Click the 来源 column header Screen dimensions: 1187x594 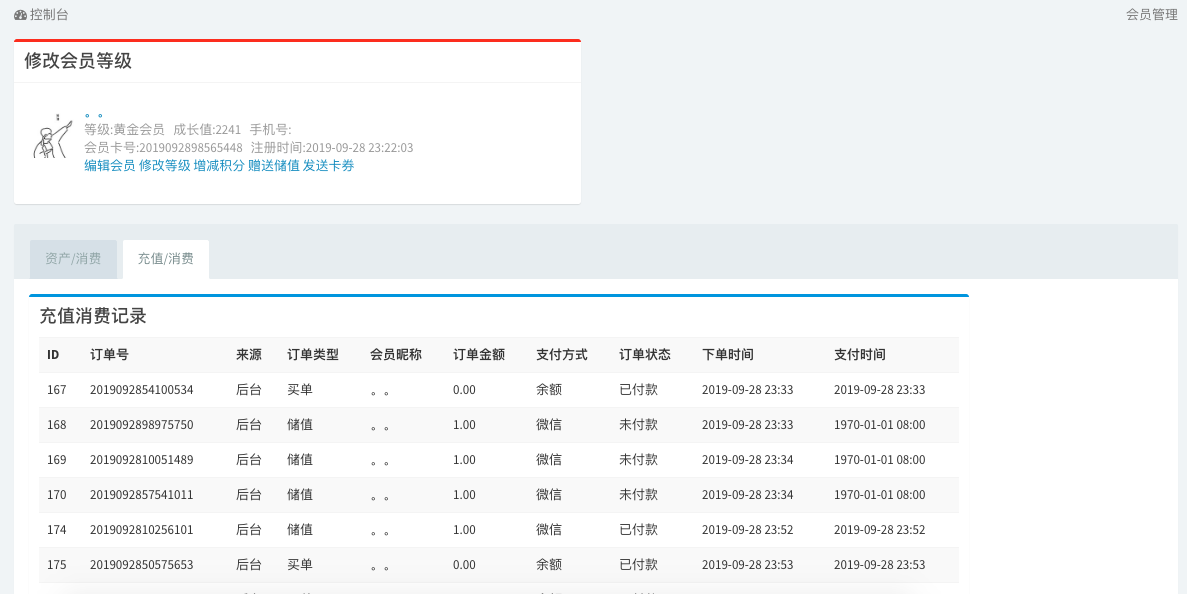(249, 355)
